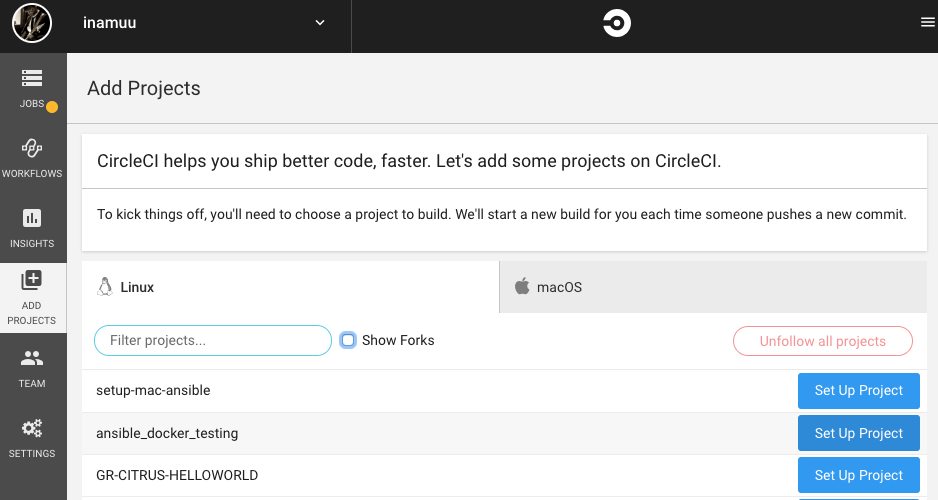Enable the Show Forks checkbox
938x500 pixels.
(x=348, y=340)
